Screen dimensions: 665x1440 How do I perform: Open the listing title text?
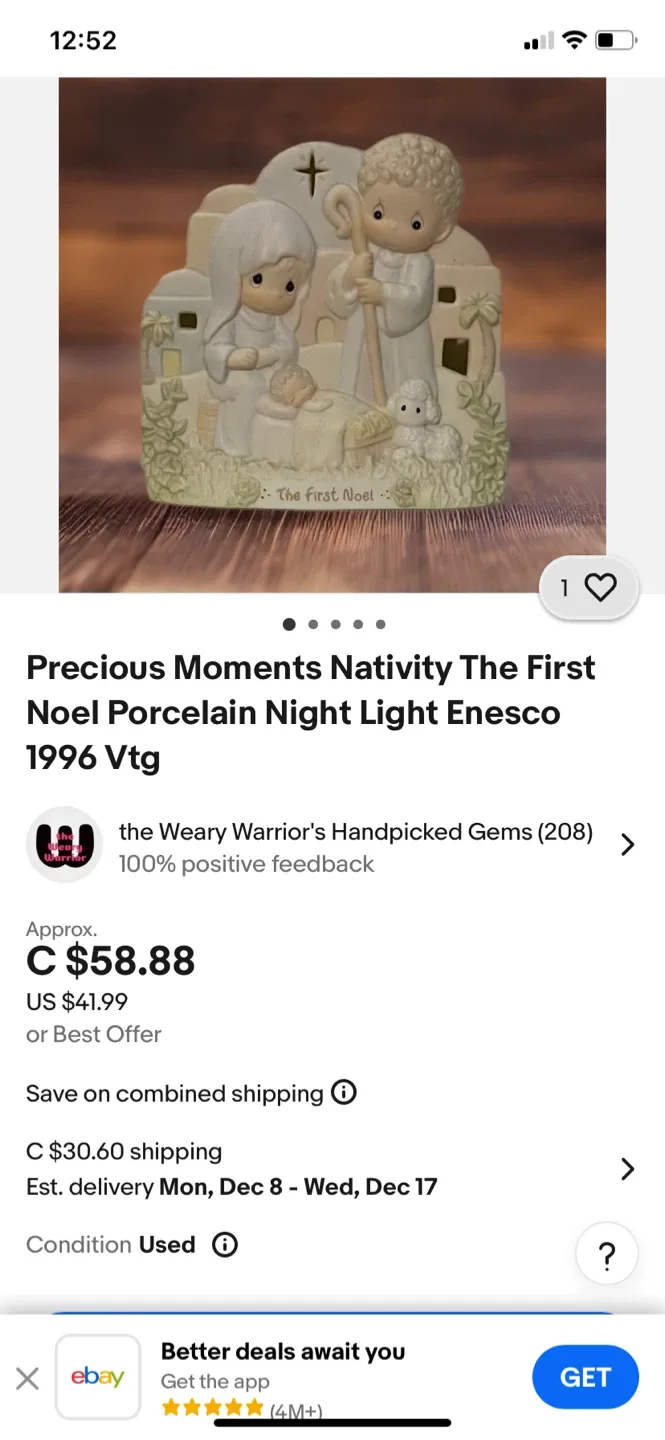pos(310,712)
